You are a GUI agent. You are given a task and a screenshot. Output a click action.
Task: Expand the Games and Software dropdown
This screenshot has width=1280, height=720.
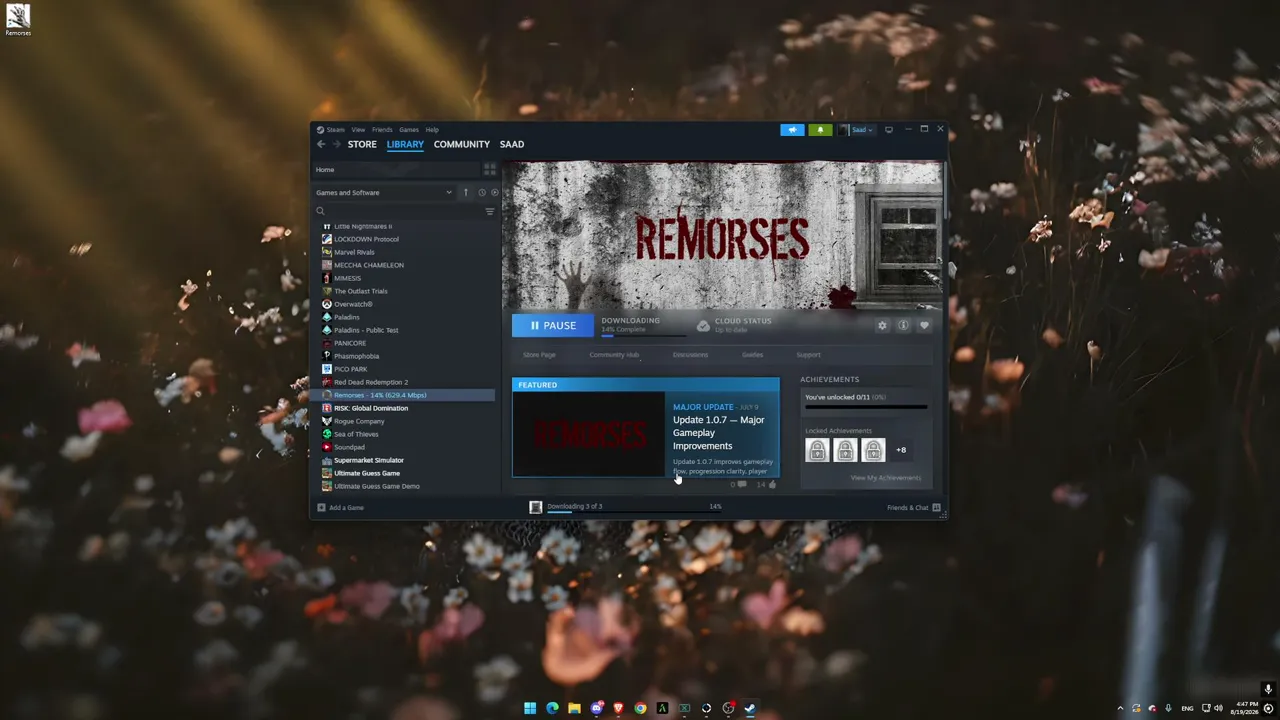coord(384,192)
